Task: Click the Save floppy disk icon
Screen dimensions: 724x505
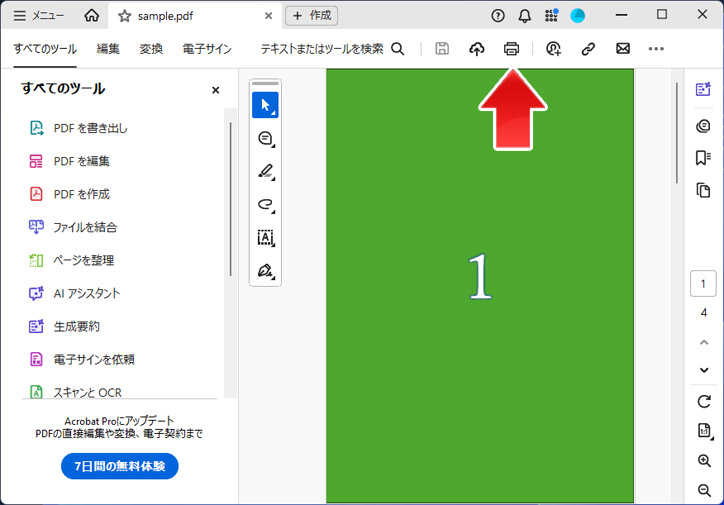Action: [x=442, y=48]
